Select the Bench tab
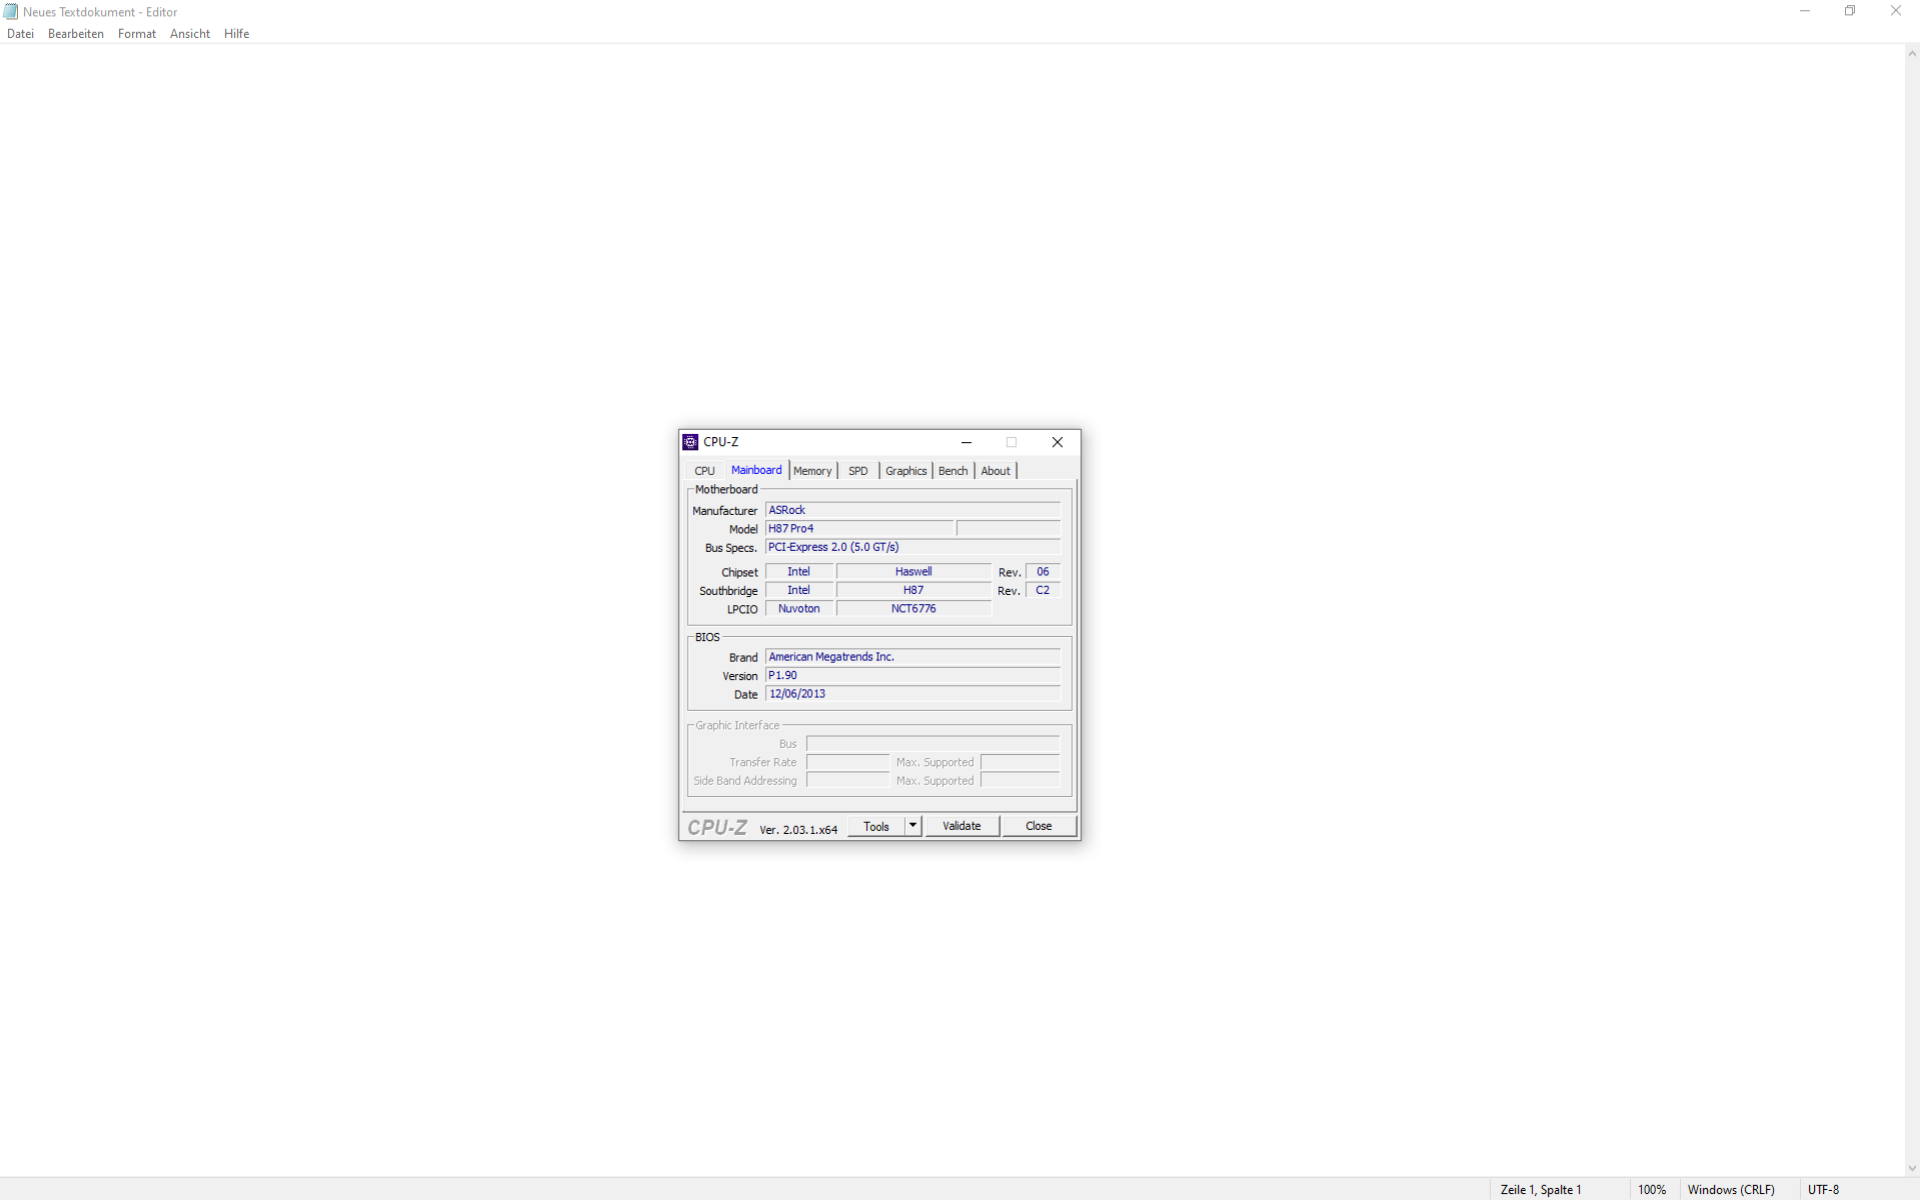Image resolution: width=1920 pixels, height=1200 pixels. click(x=953, y=471)
